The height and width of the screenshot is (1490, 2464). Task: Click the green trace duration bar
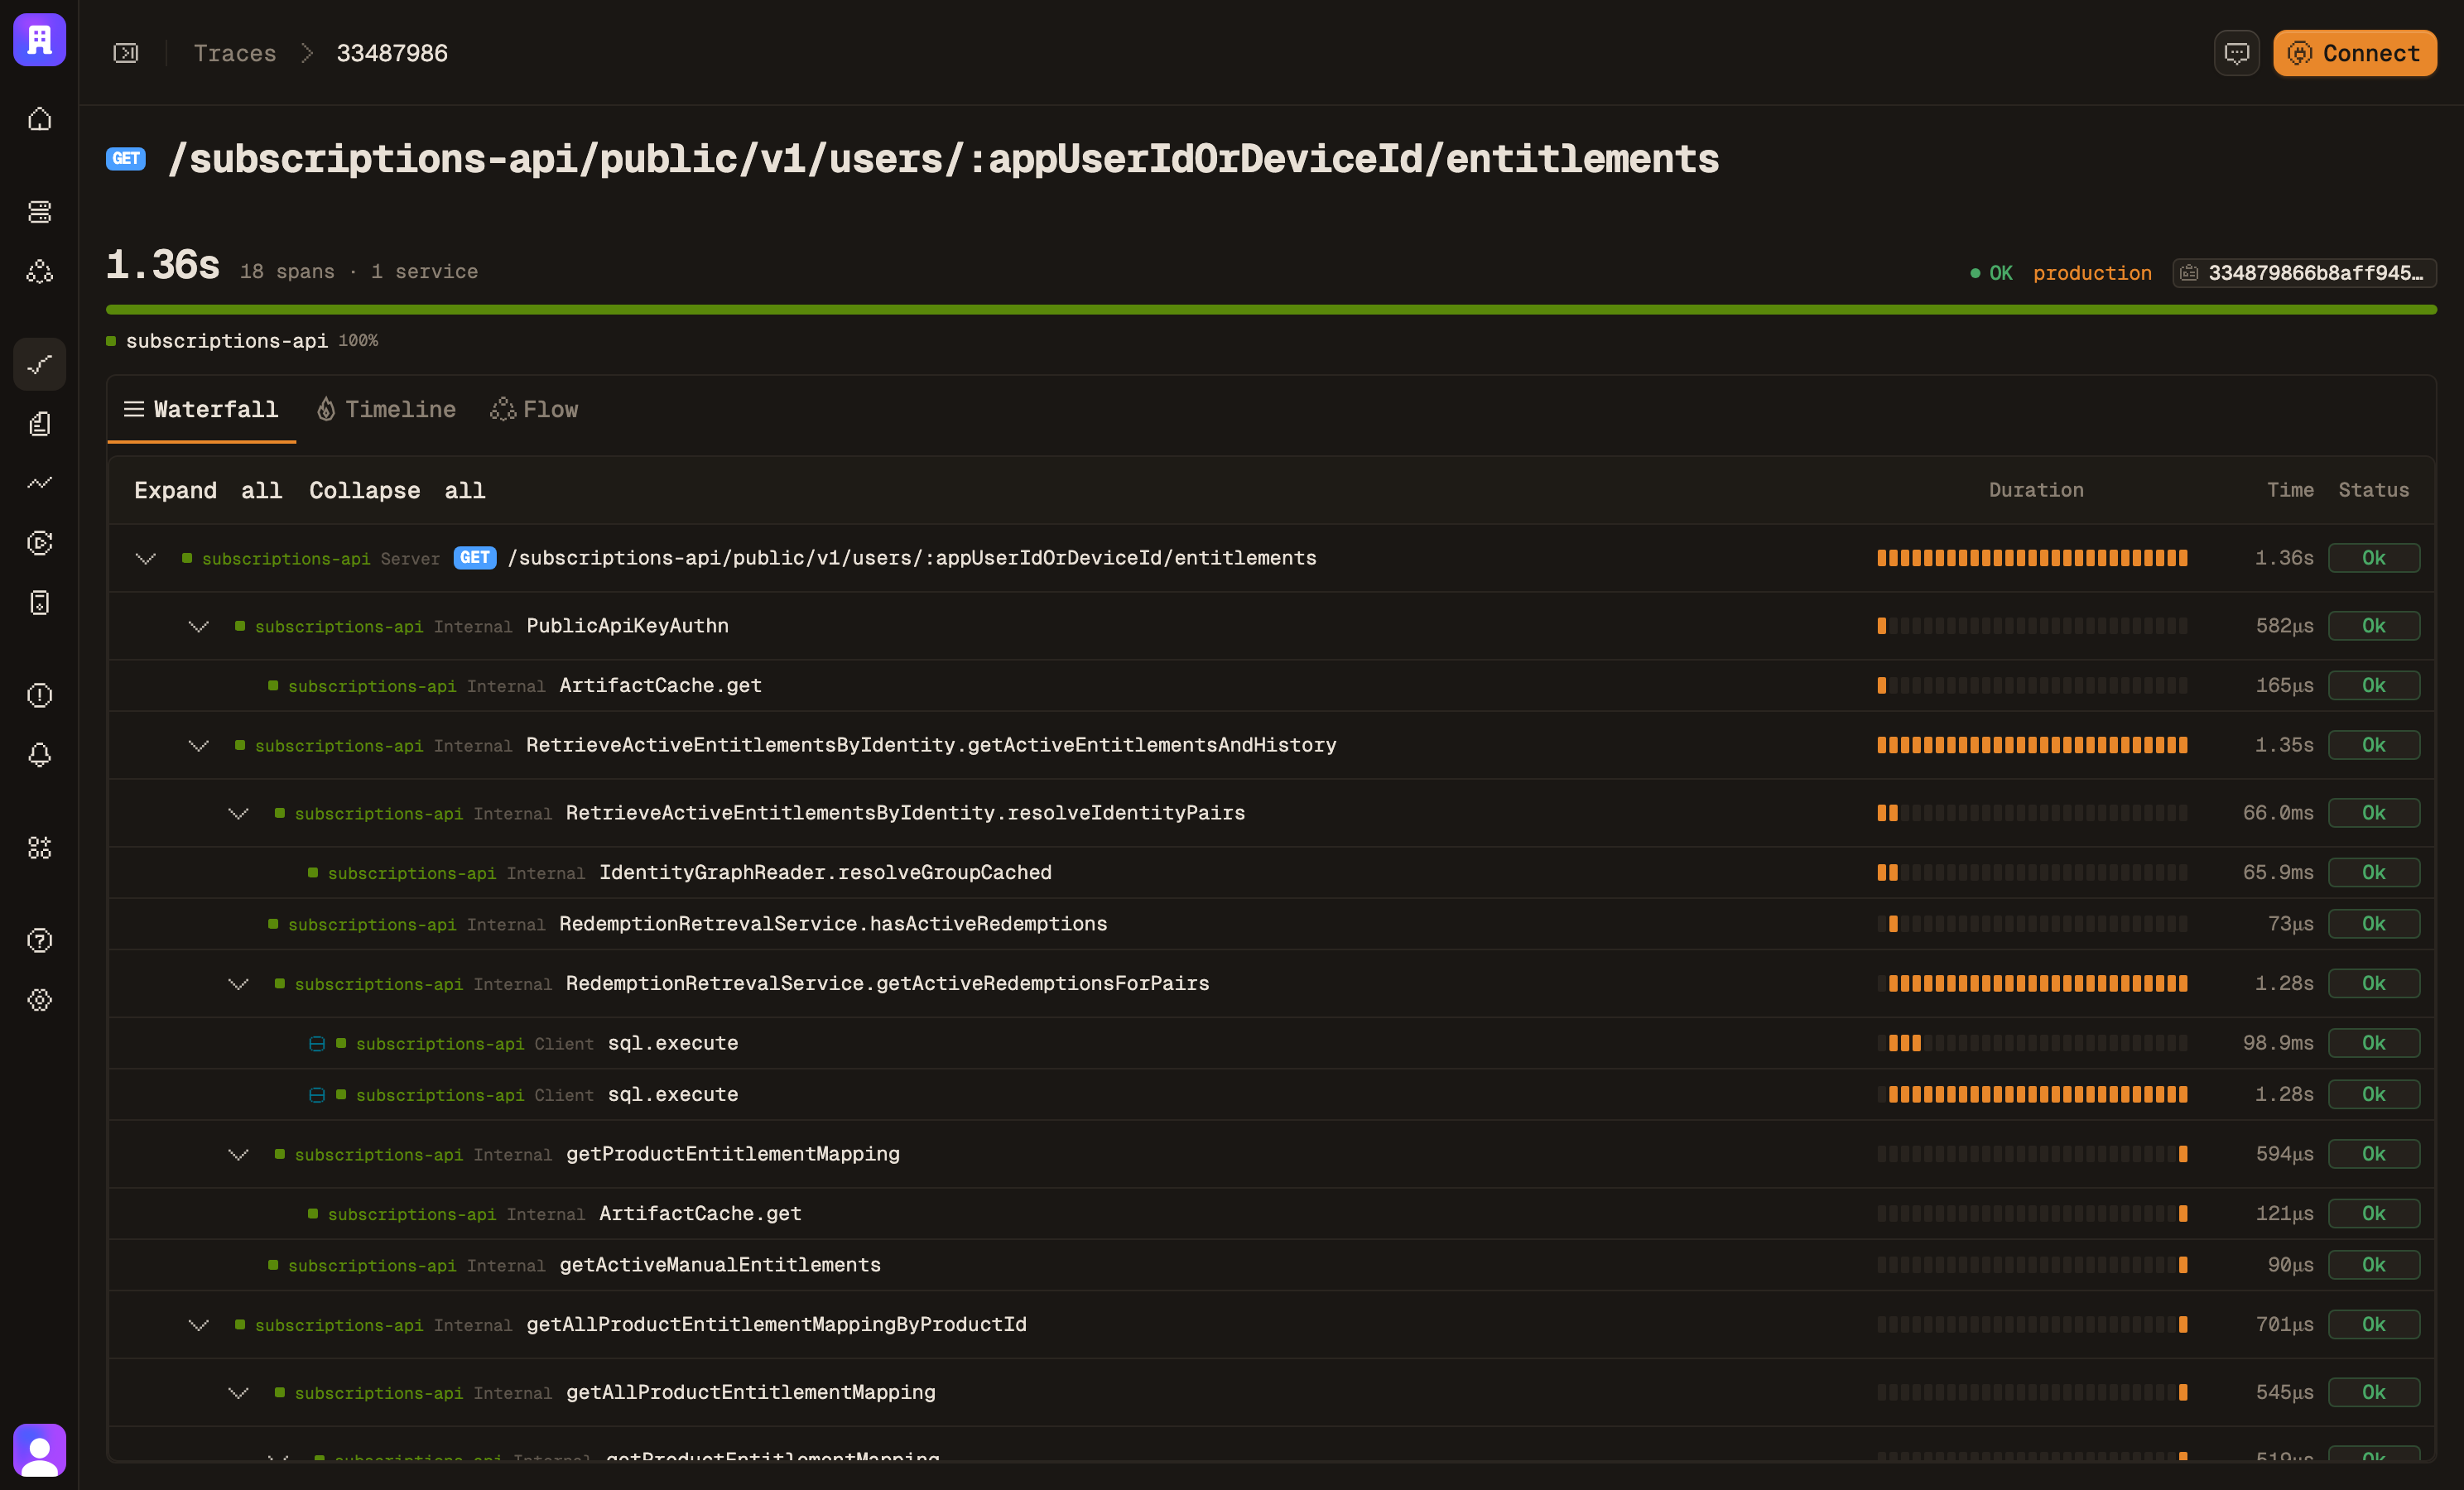(1271, 310)
